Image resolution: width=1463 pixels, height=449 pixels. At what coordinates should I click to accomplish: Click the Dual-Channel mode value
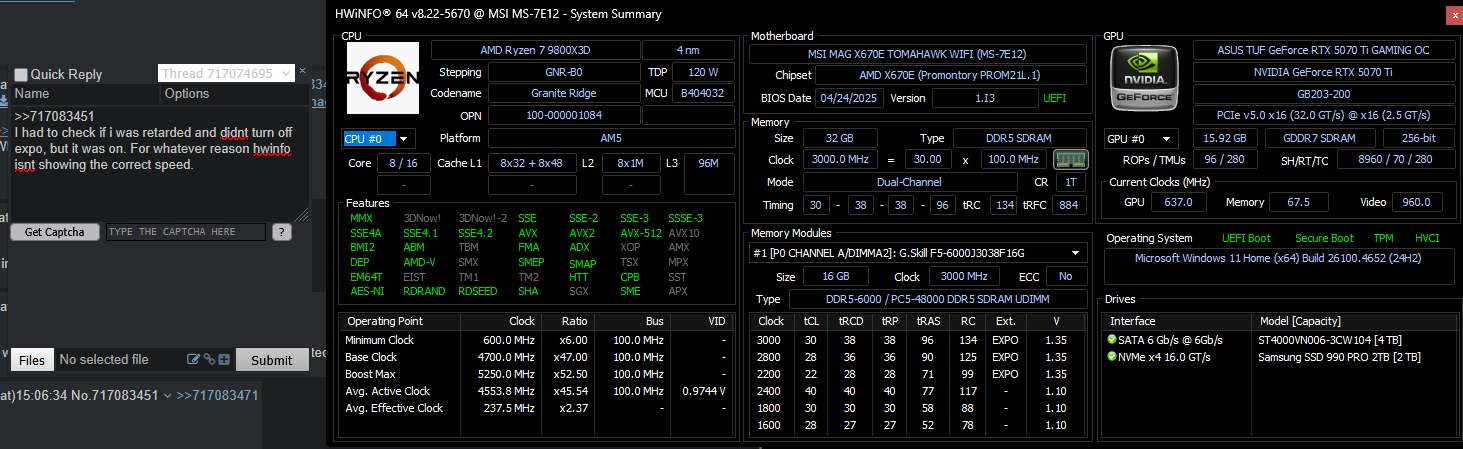point(911,182)
